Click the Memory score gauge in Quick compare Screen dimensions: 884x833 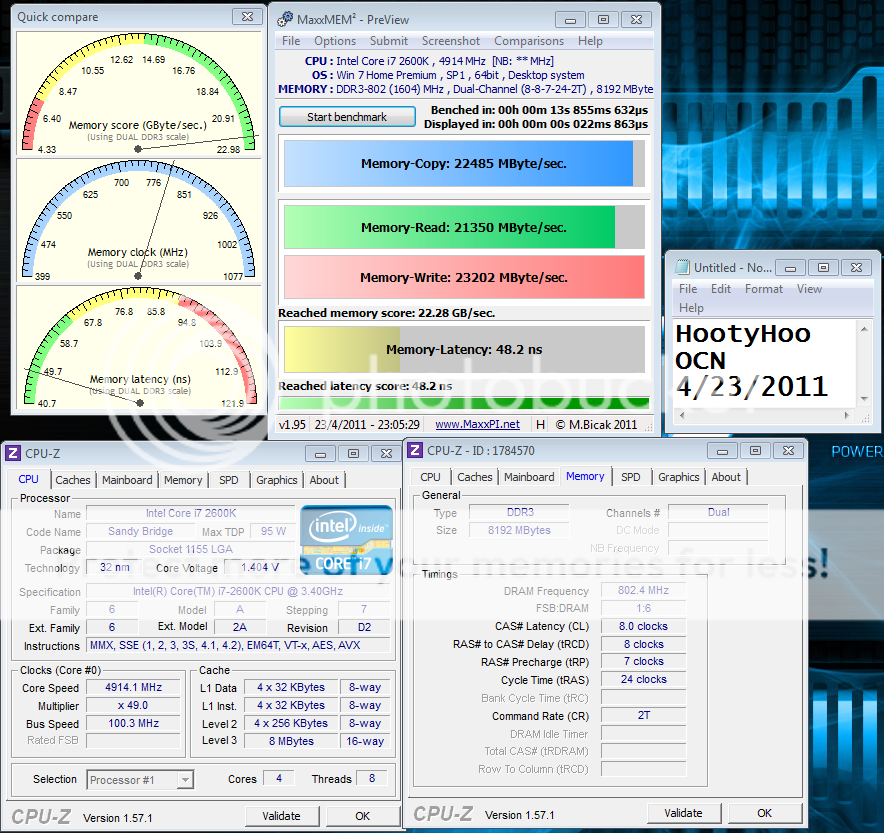(139, 93)
